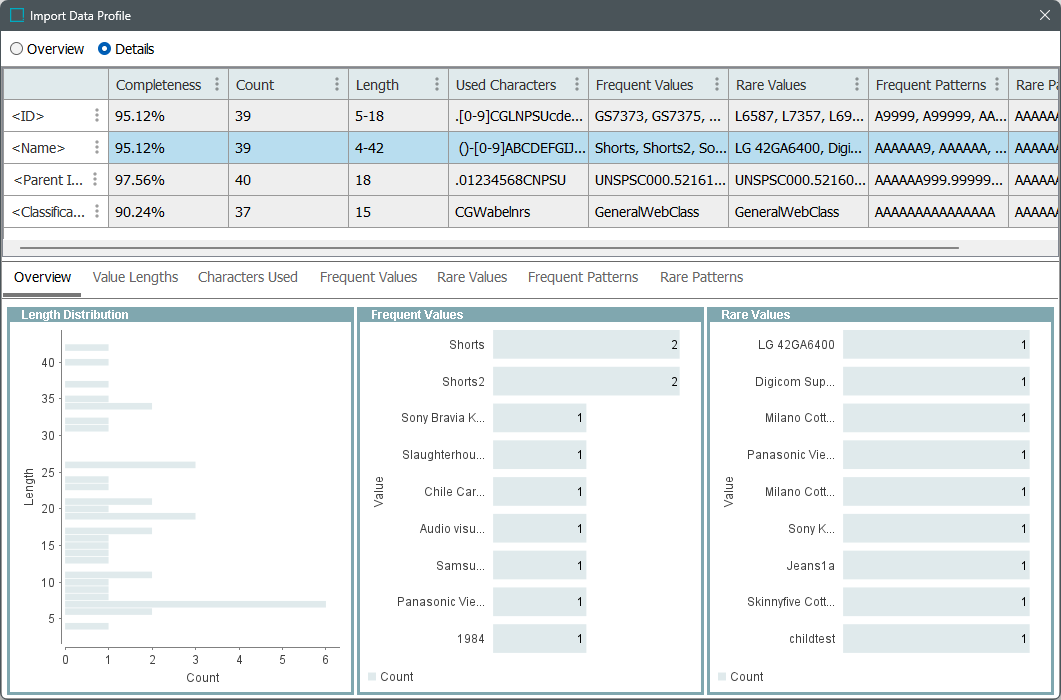The height and width of the screenshot is (700, 1061).
Task: Click the childtest bar in Rare Values
Action: click(x=936, y=638)
